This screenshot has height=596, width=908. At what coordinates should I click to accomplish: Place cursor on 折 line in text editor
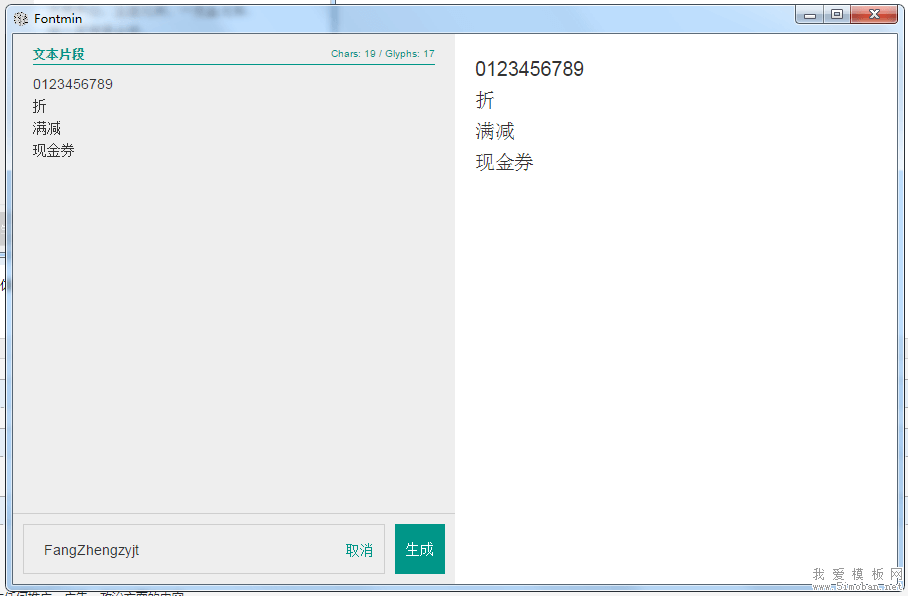40,106
